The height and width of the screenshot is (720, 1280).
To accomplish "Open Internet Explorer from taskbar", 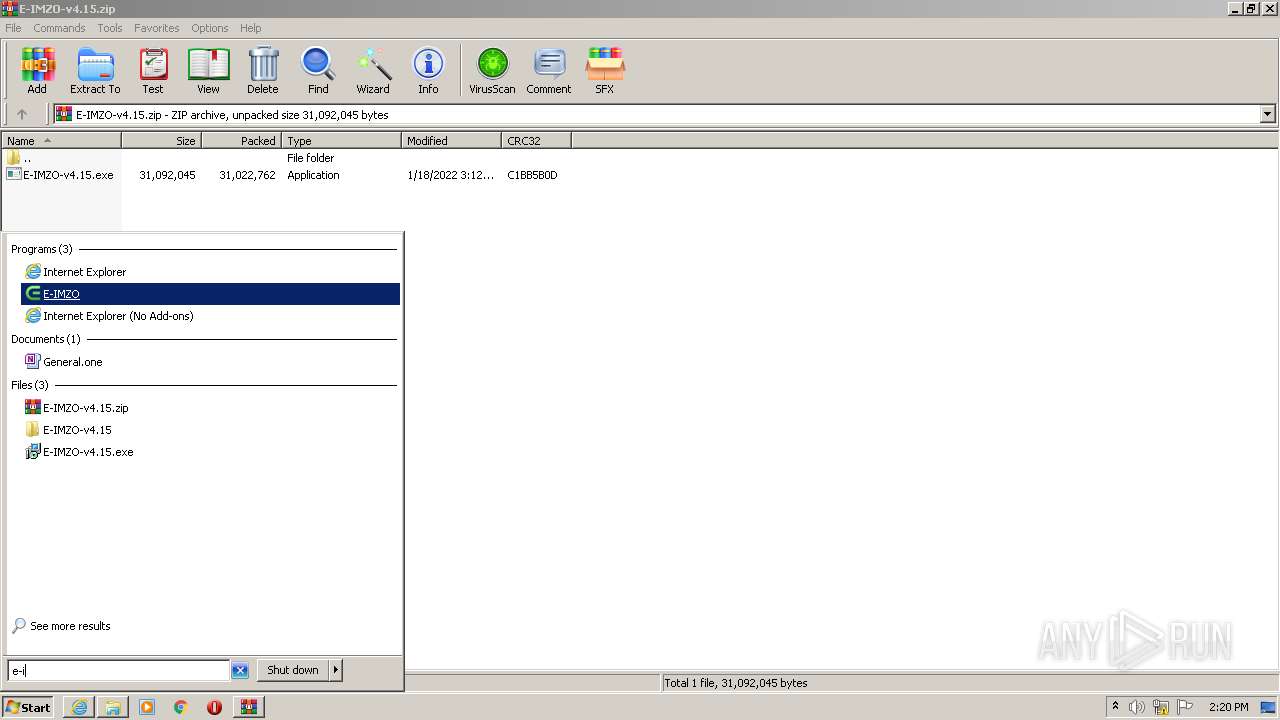I will [79, 707].
